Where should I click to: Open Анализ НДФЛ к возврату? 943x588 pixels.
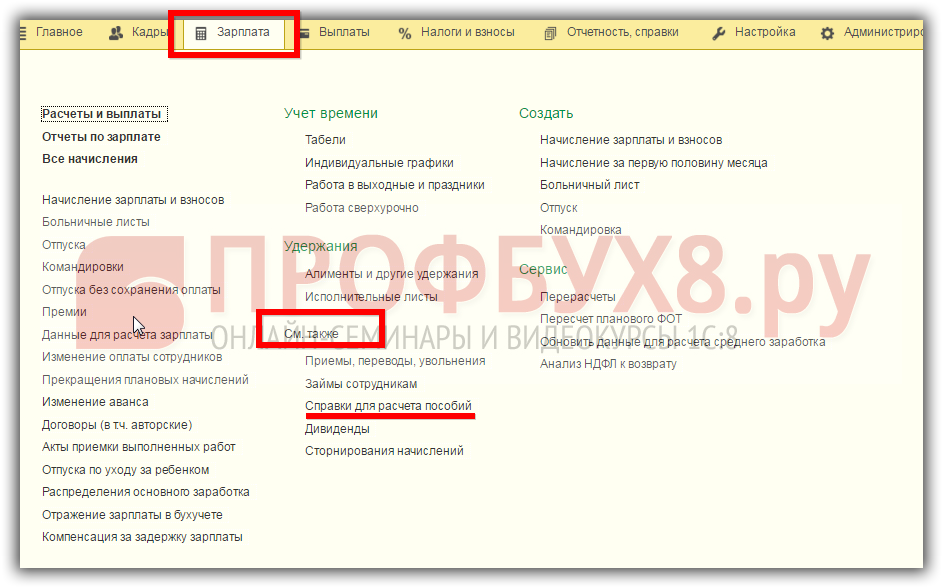tap(608, 364)
